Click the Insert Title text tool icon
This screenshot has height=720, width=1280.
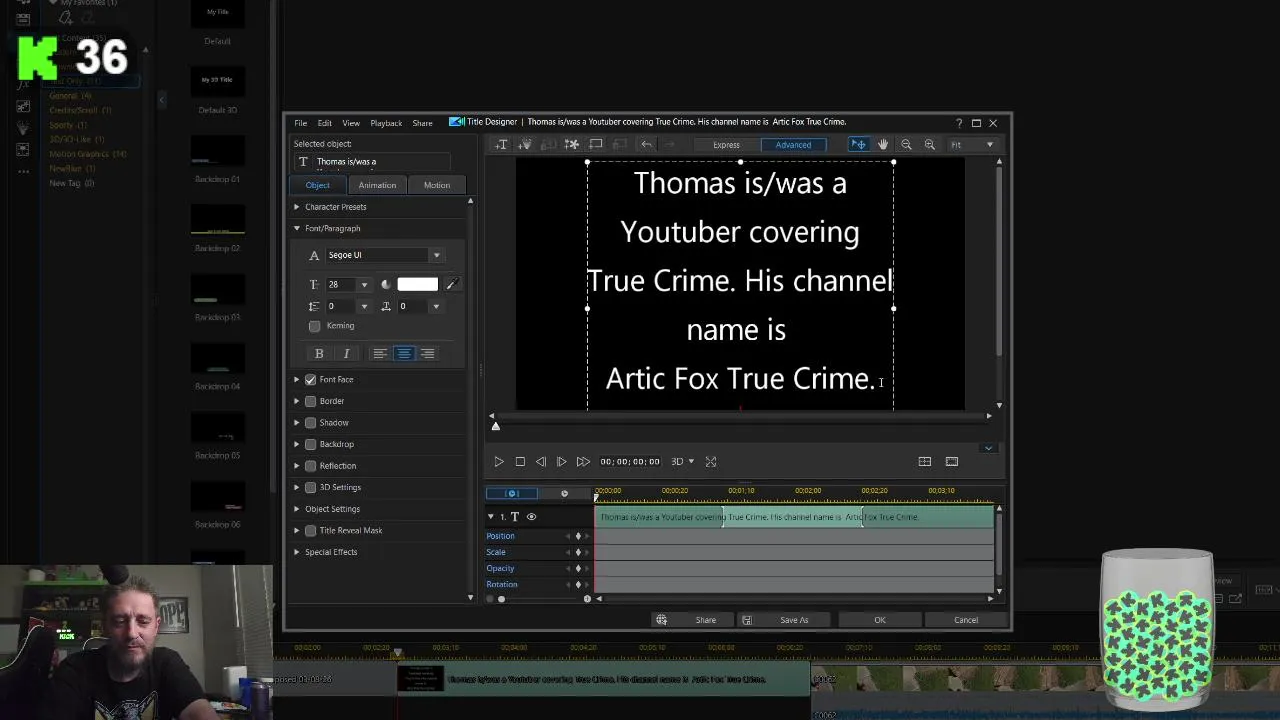[501, 145]
